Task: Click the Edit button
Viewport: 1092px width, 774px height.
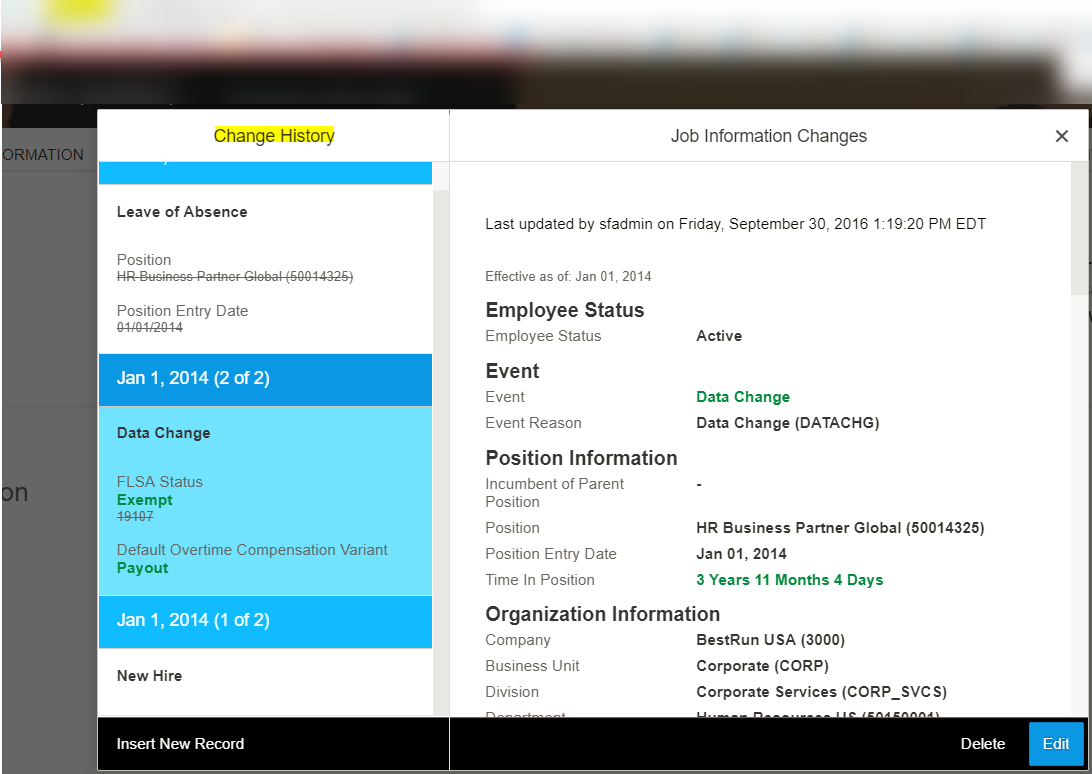Action: coord(1056,744)
